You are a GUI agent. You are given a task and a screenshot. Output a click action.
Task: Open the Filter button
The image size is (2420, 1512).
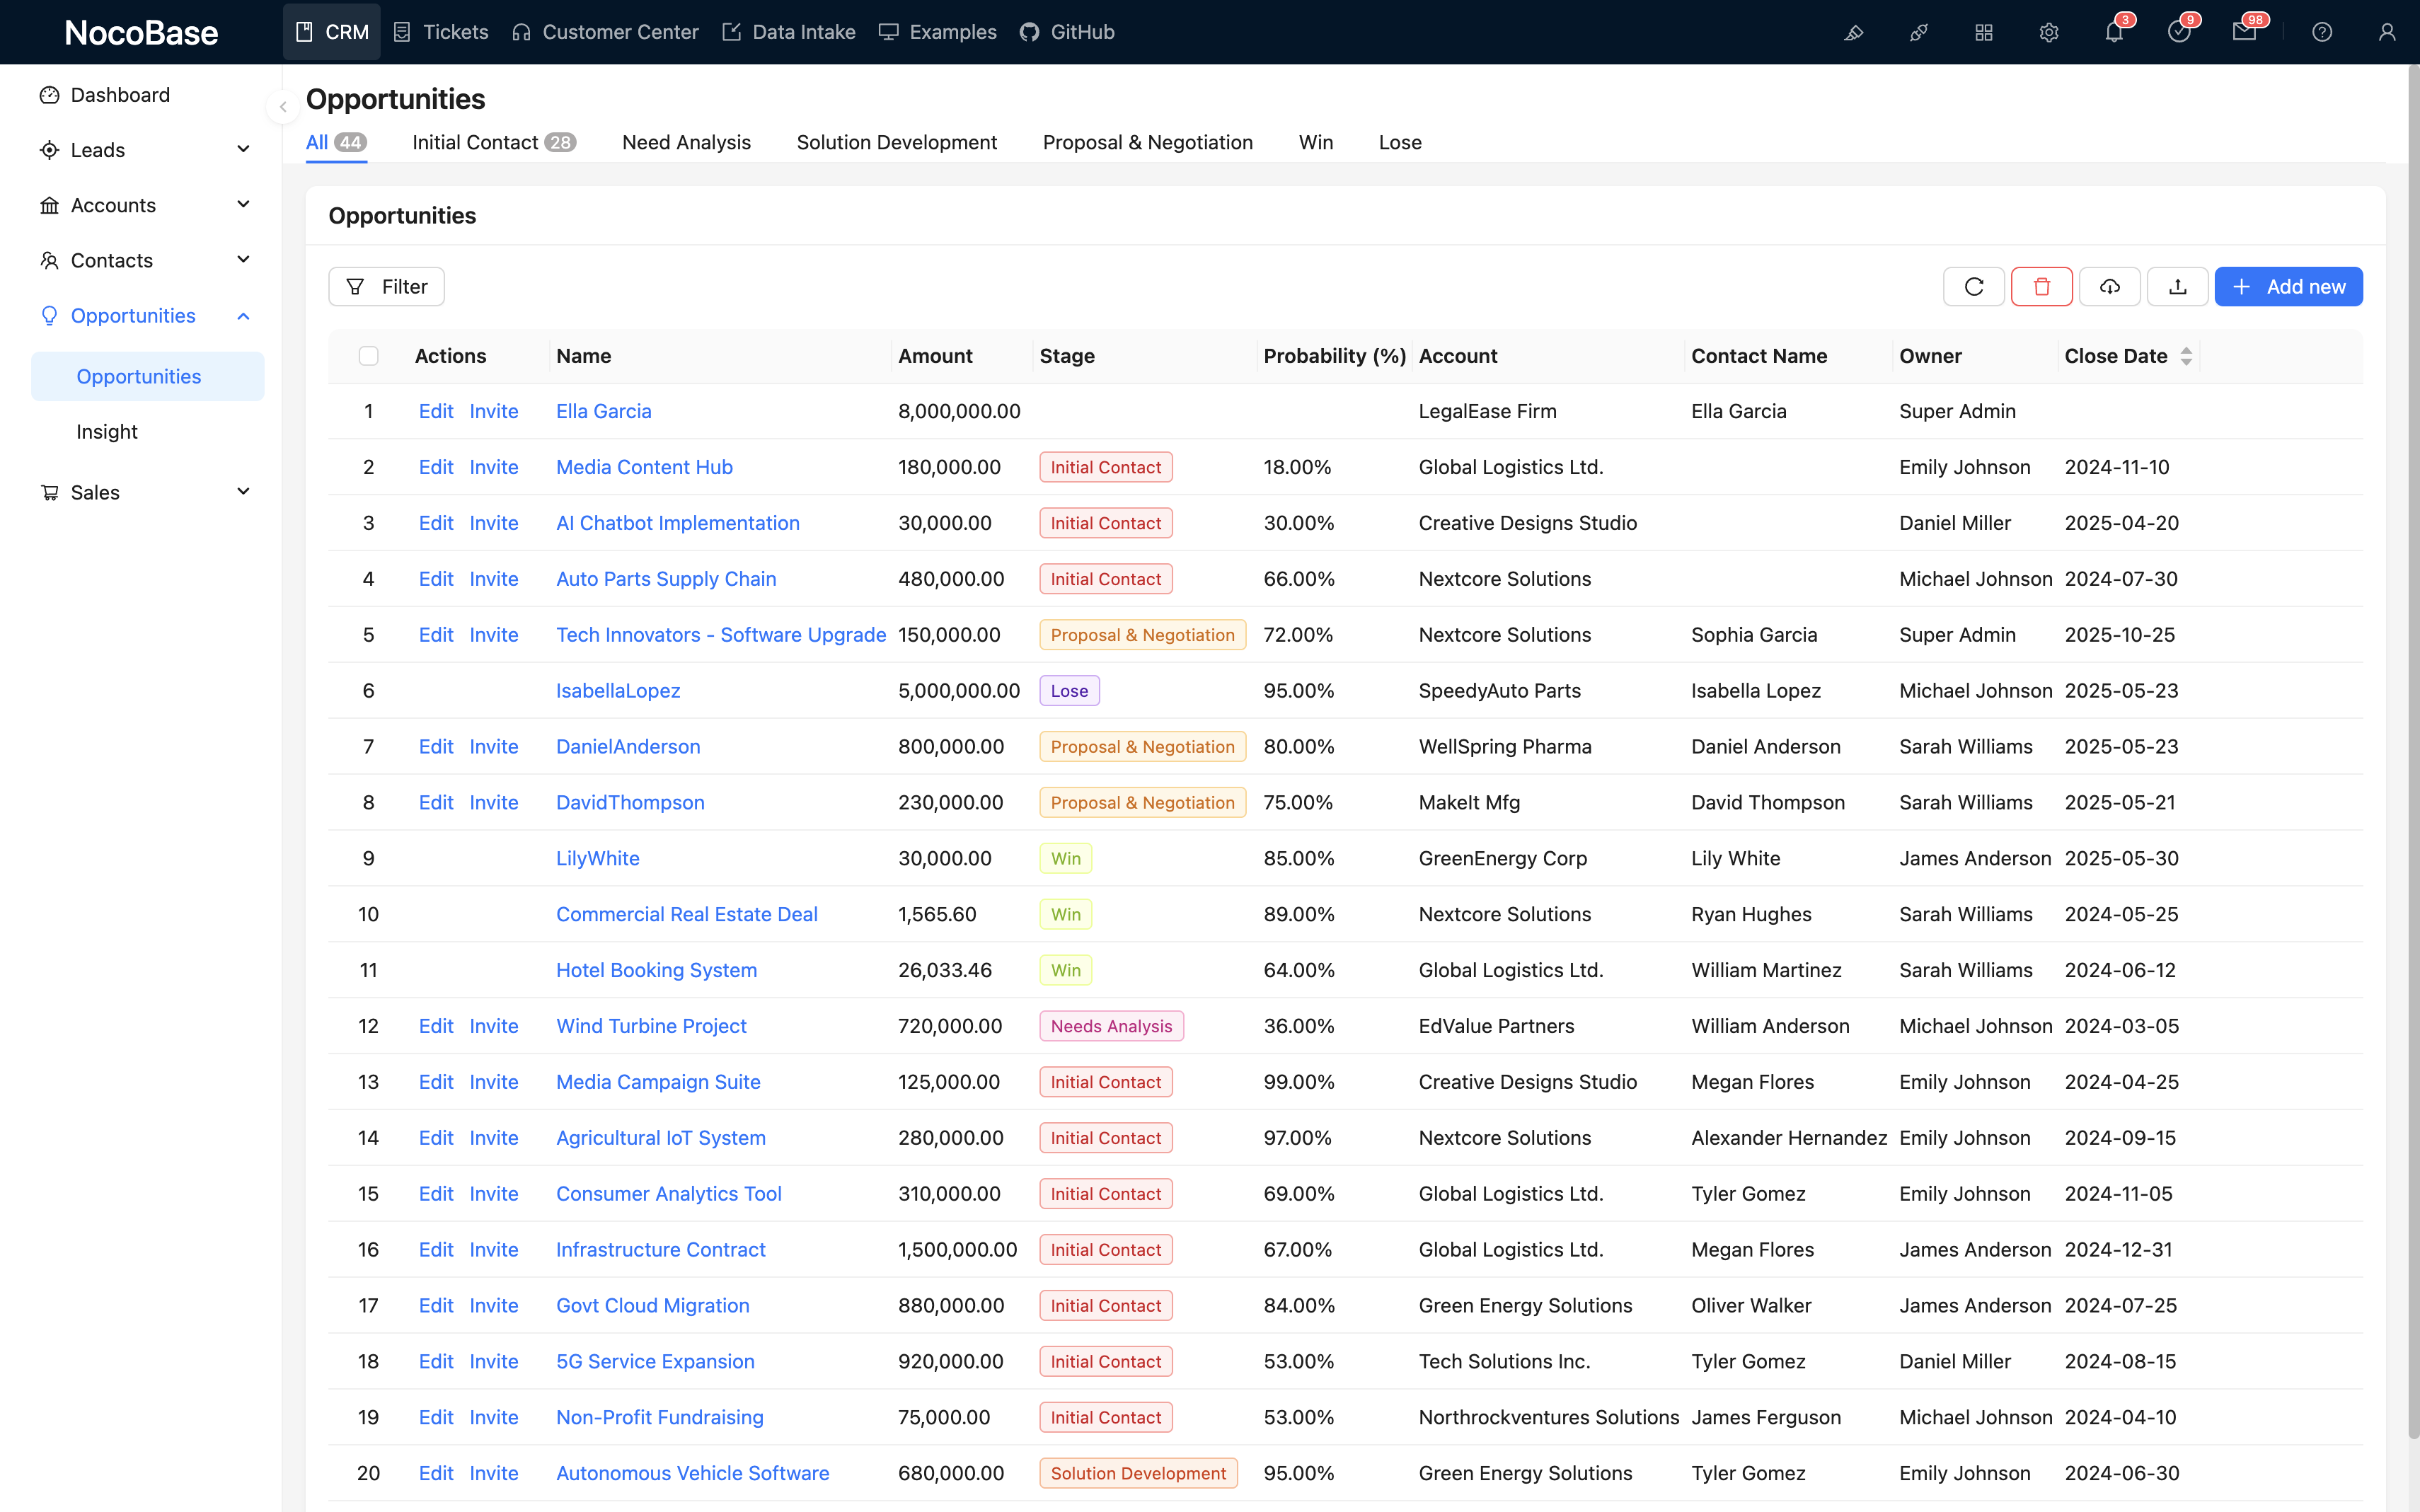(x=386, y=287)
